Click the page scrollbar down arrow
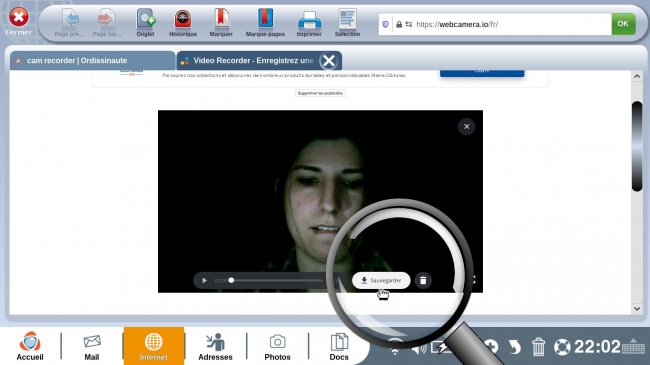The image size is (650, 365). tap(637, 308)
